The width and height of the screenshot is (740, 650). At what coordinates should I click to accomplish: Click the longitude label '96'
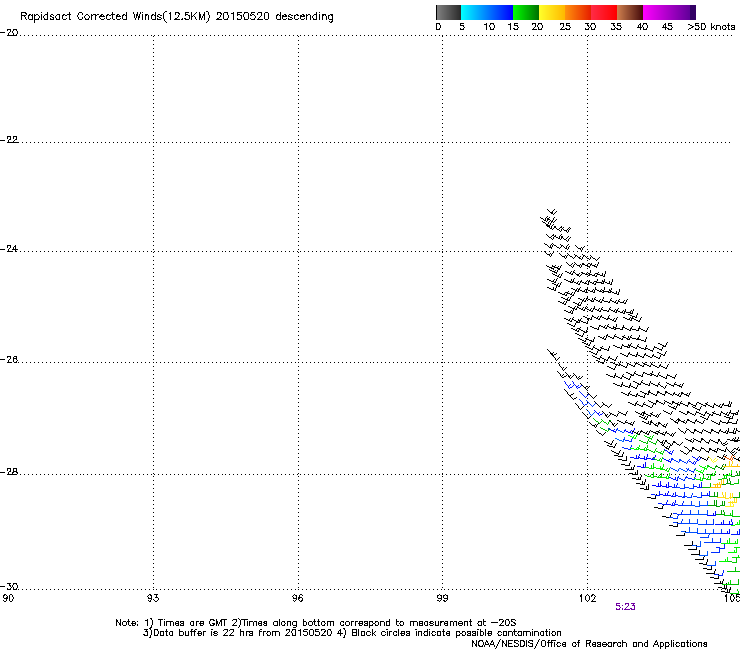click(x=297, y=599)
